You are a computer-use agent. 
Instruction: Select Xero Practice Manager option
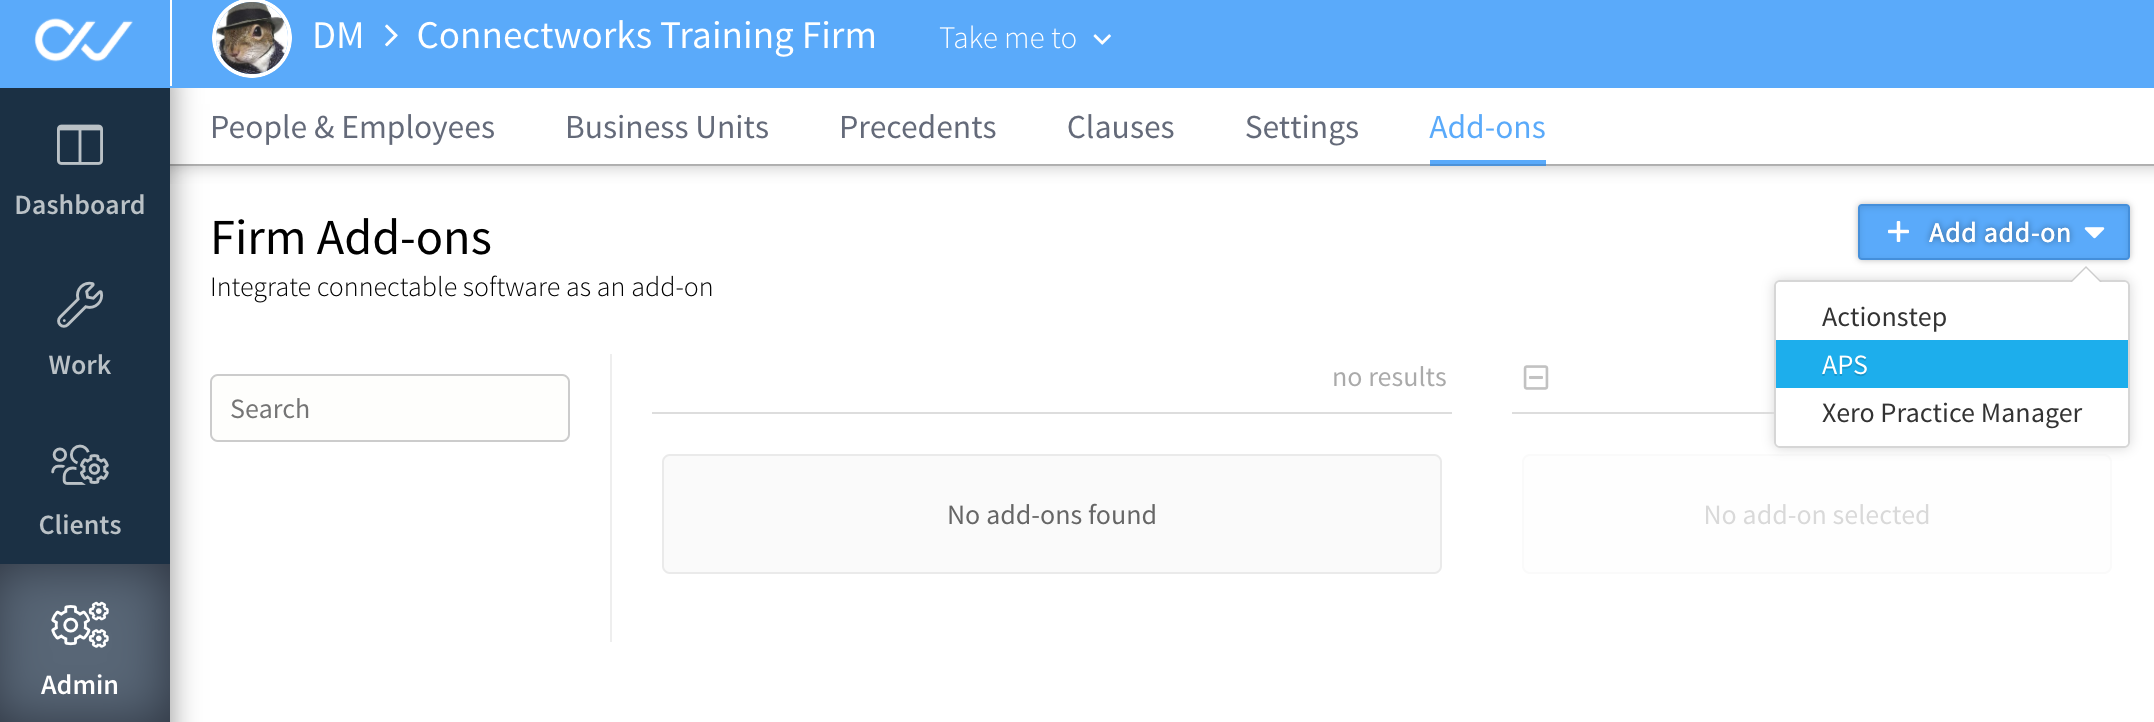tap(1951, 412)
